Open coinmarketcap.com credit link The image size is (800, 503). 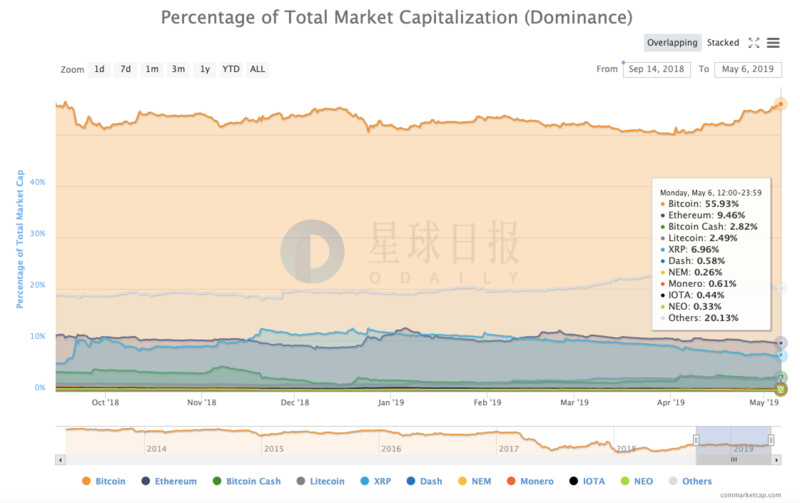[x=750, y=495]
